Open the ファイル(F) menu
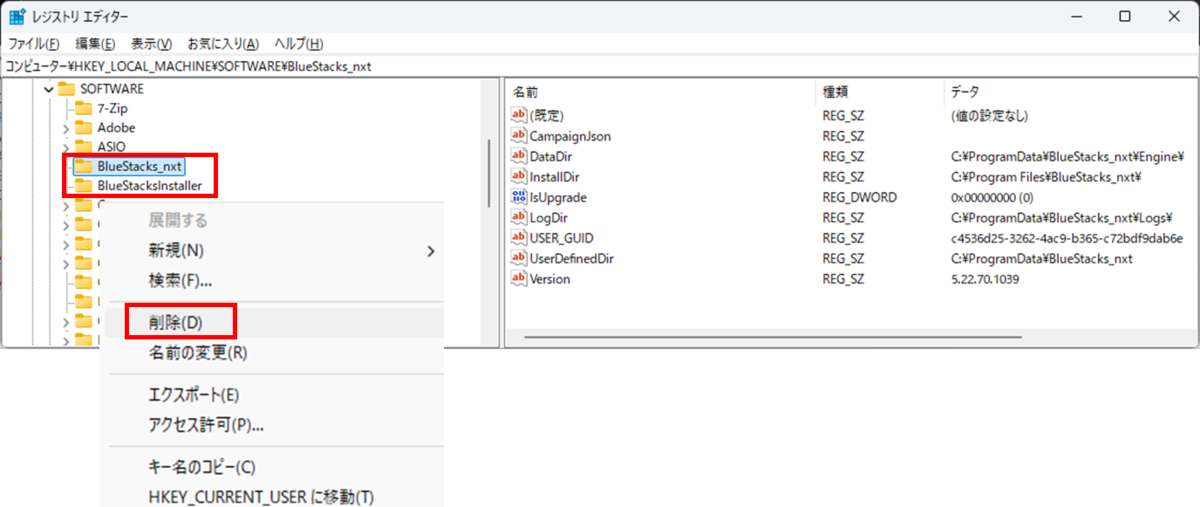The height and width of the screenshot is (507, 1200). click(x=34, y=44)
